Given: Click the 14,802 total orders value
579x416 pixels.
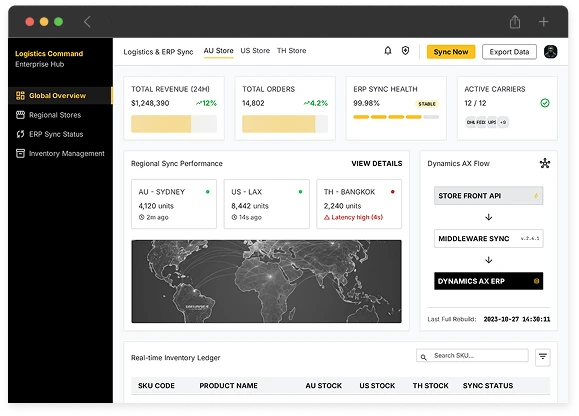Looking at the screenshot, I should click(x=253, y=103).
